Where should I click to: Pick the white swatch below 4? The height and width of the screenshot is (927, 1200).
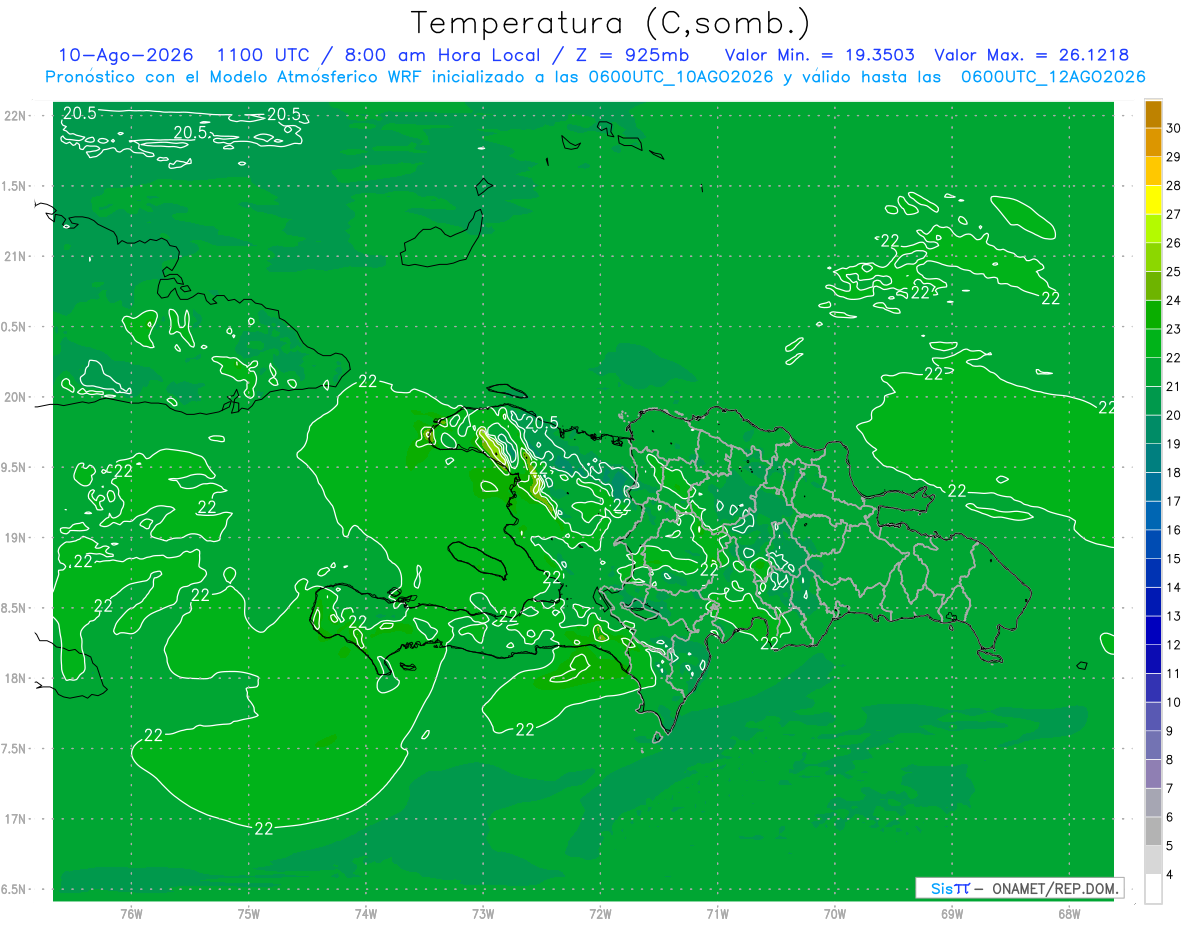pos(1153,889)
